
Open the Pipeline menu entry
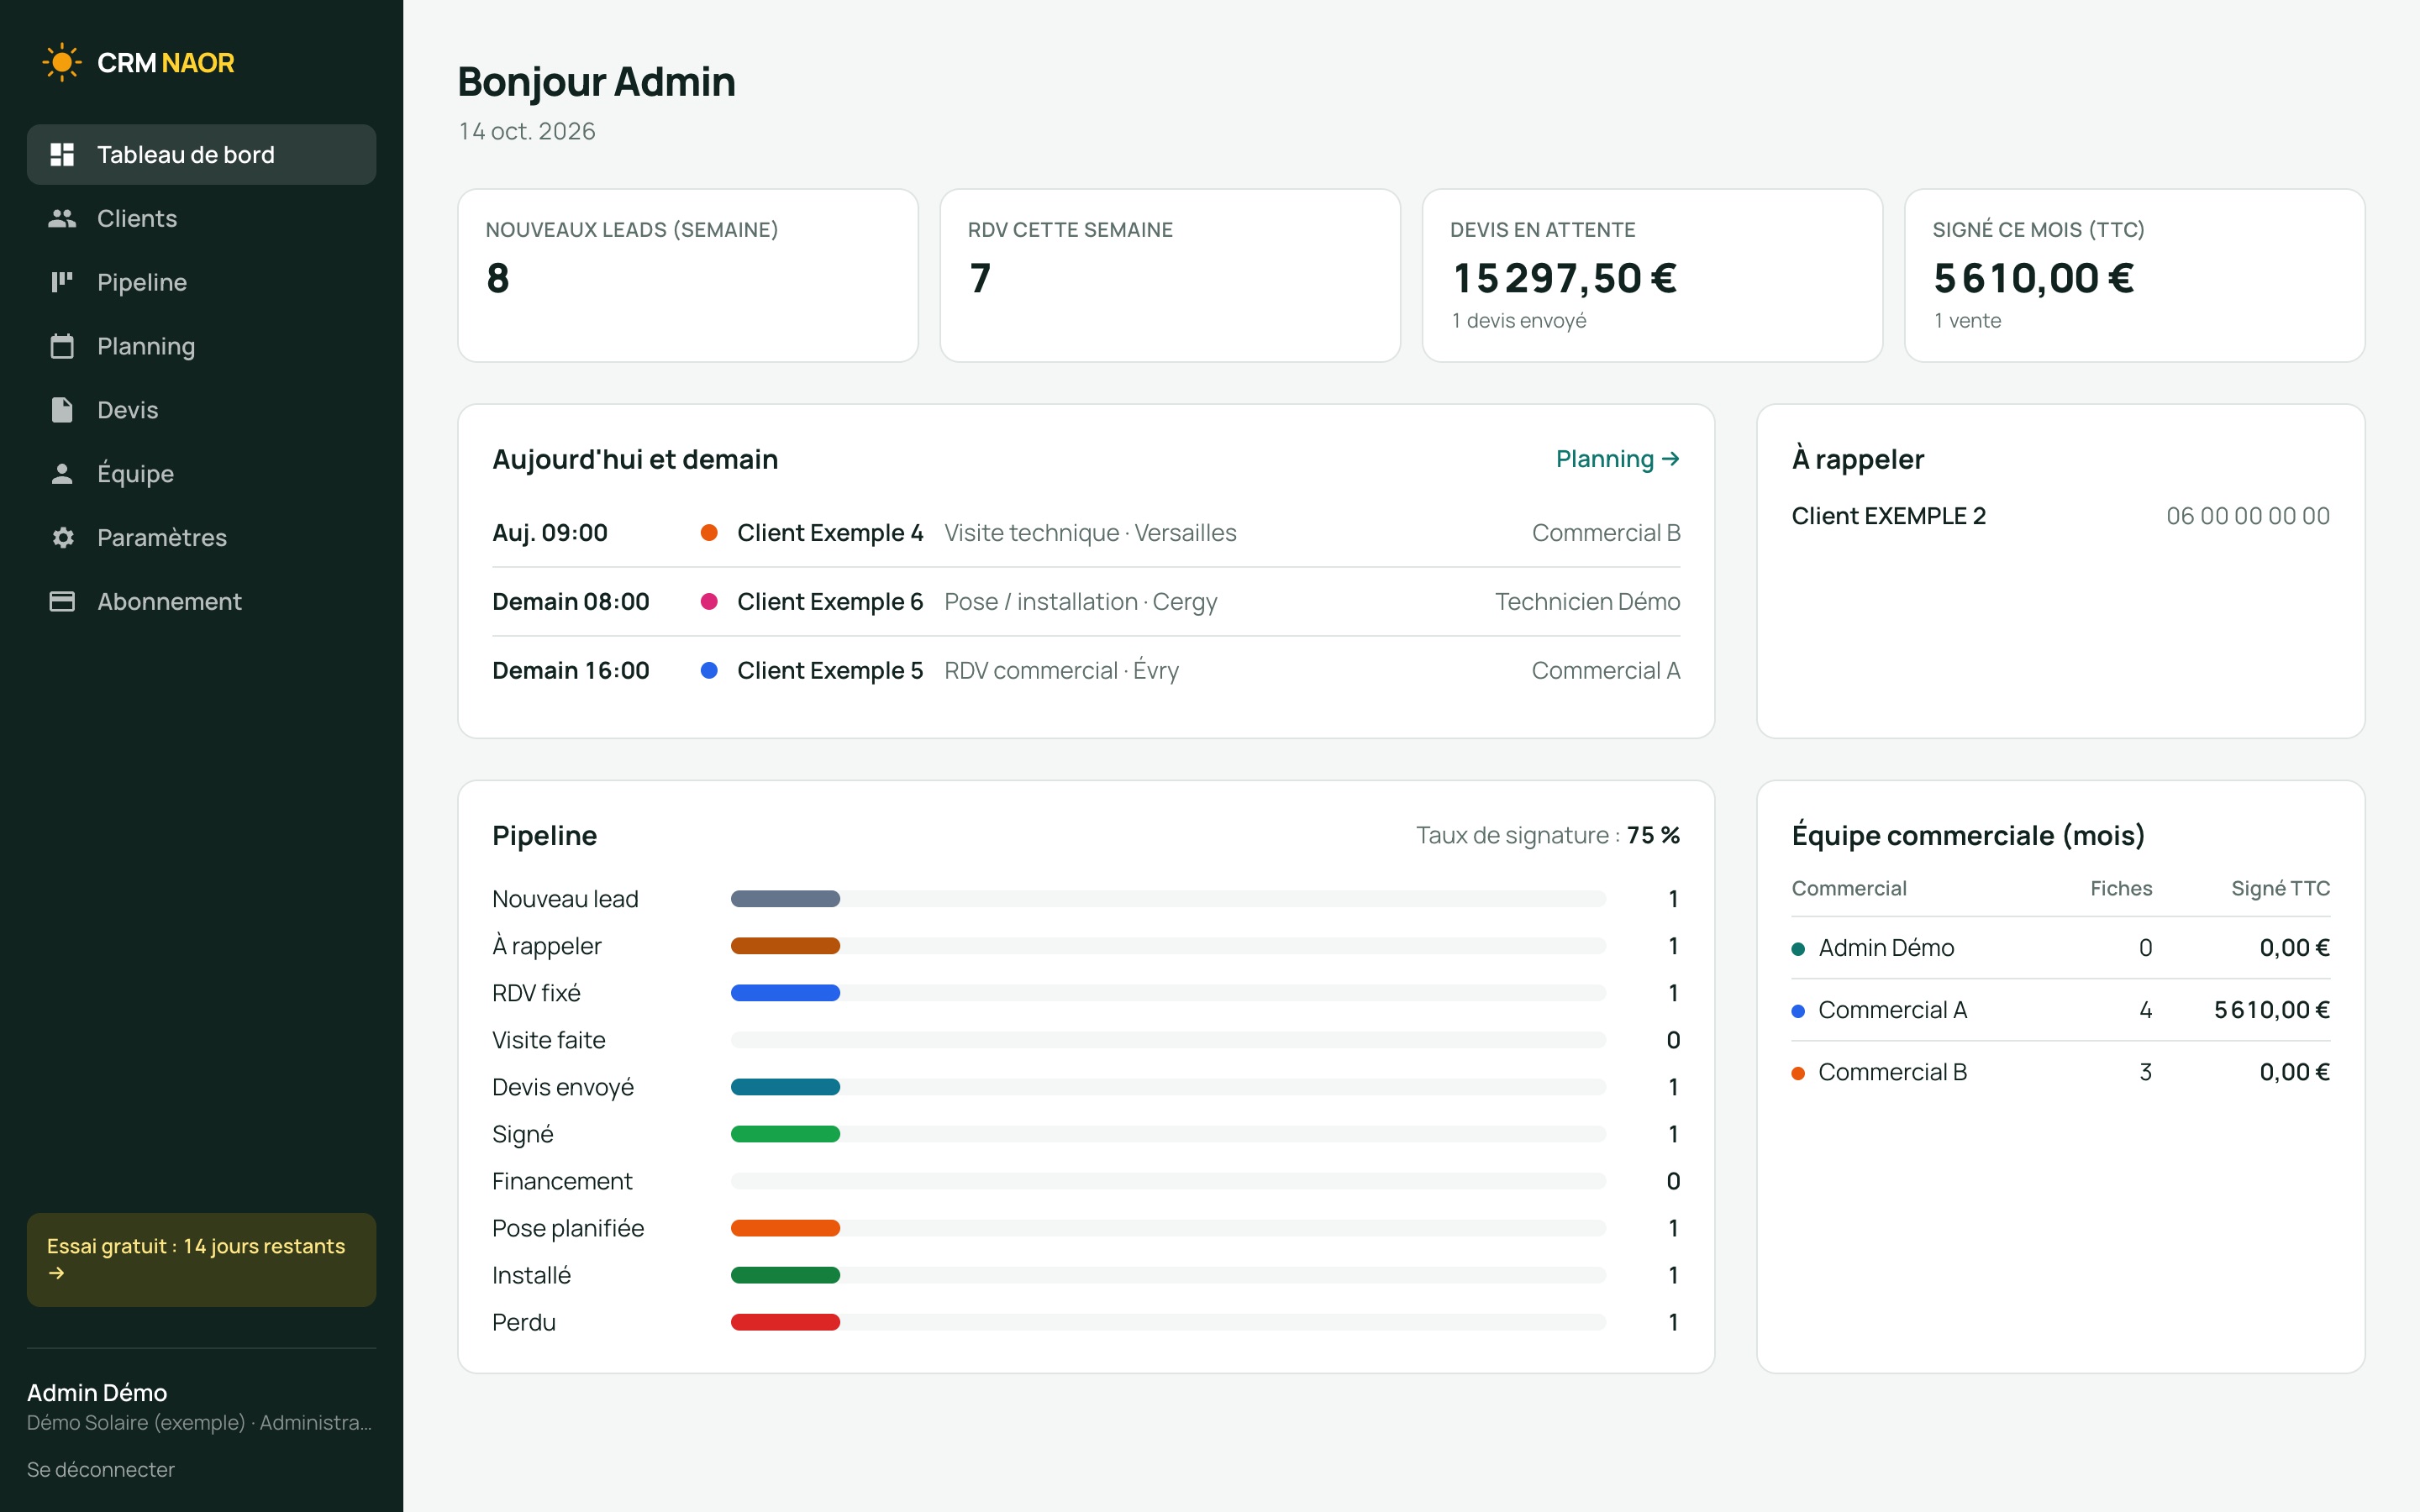[x=201, y=282]
